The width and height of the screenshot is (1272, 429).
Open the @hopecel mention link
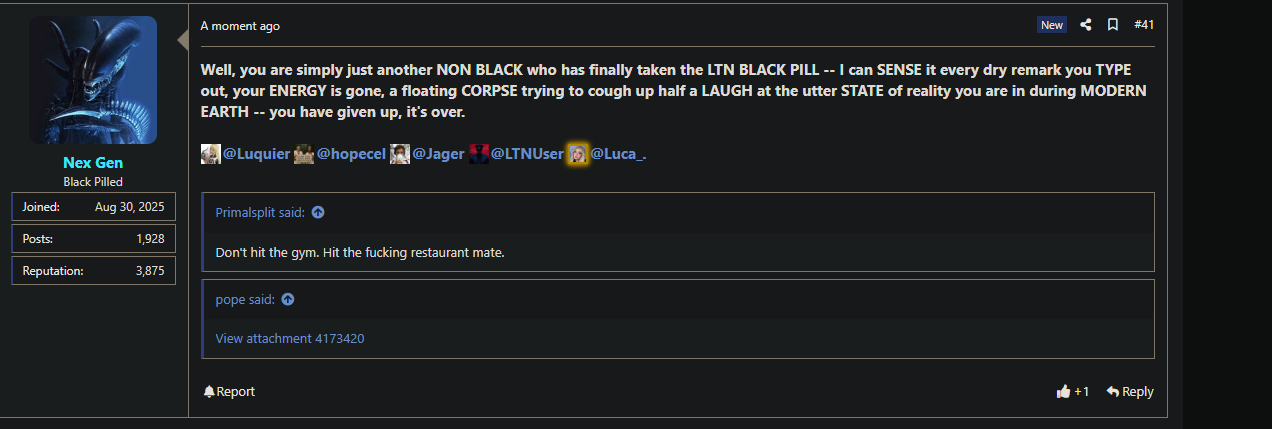point(351,154)
